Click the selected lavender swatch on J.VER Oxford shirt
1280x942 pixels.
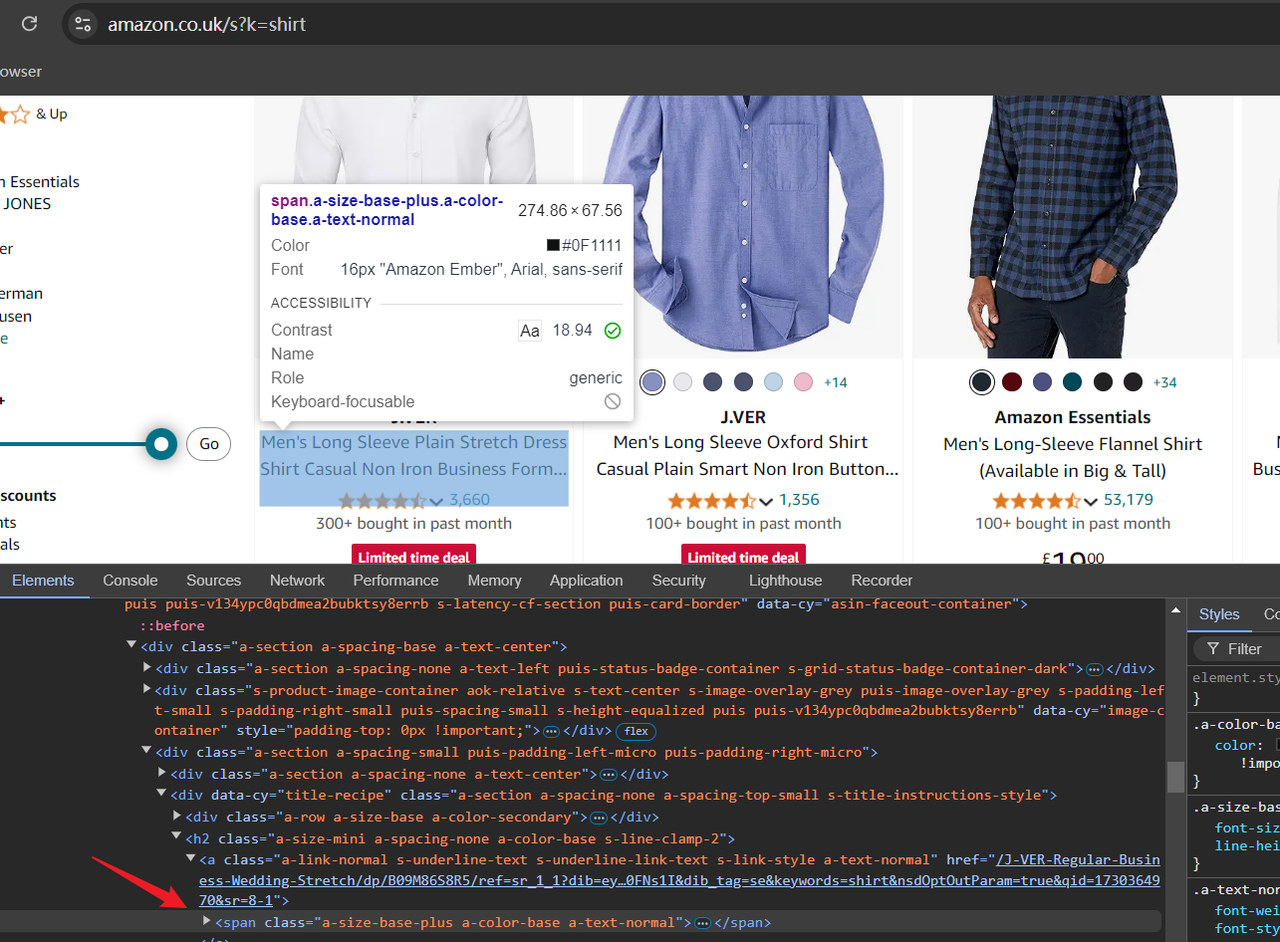(x=652, y=382)
